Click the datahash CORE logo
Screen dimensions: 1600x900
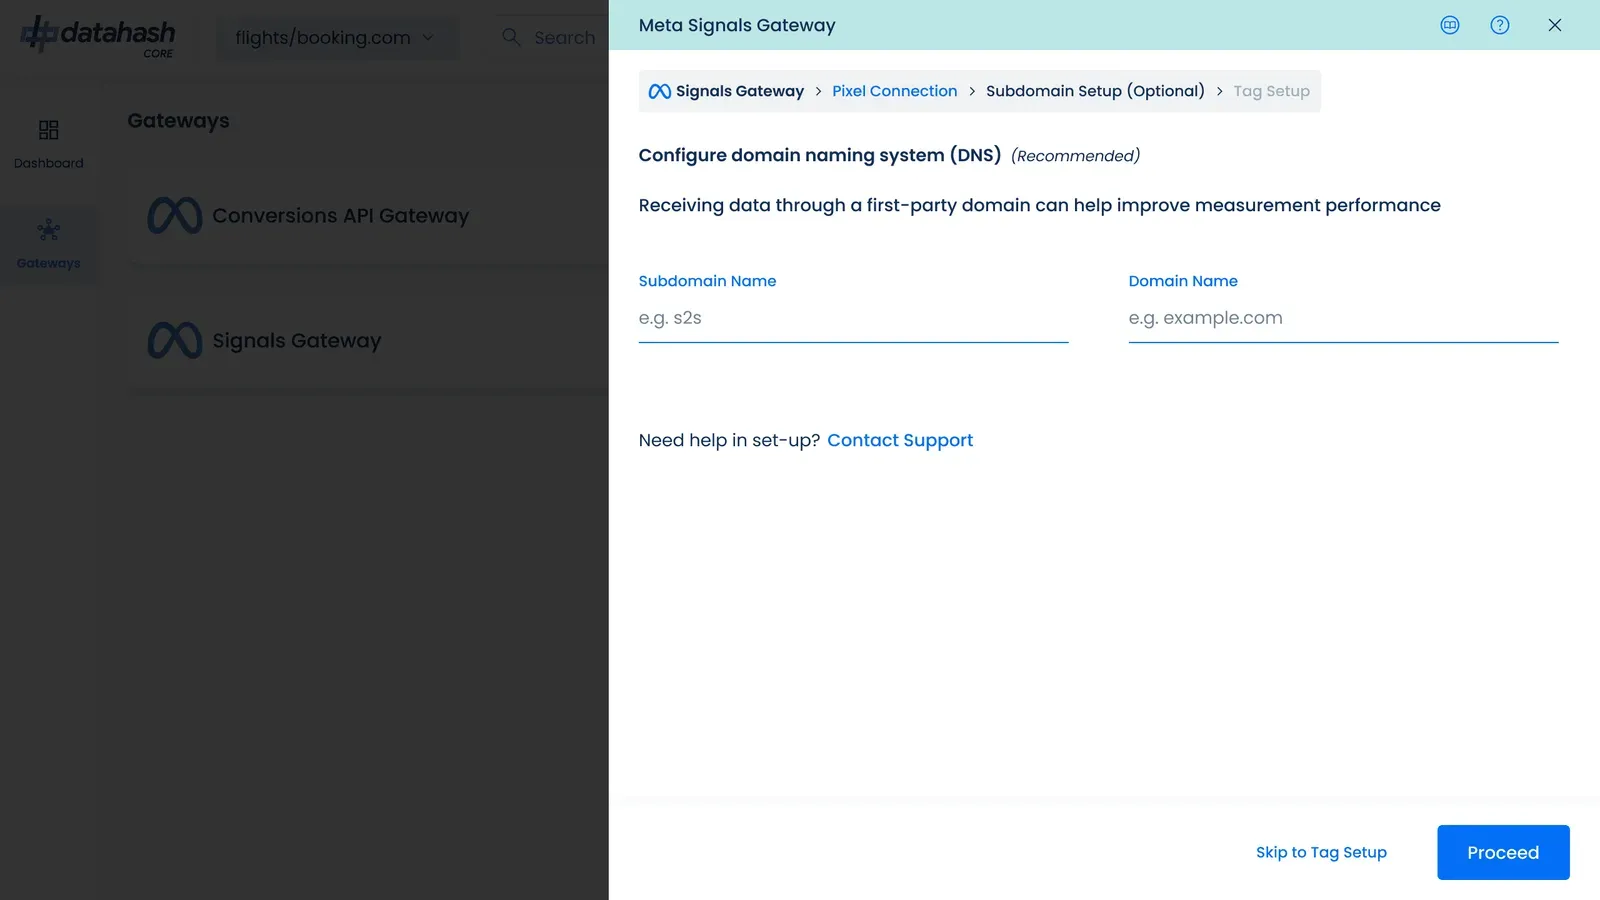point(98,37)
